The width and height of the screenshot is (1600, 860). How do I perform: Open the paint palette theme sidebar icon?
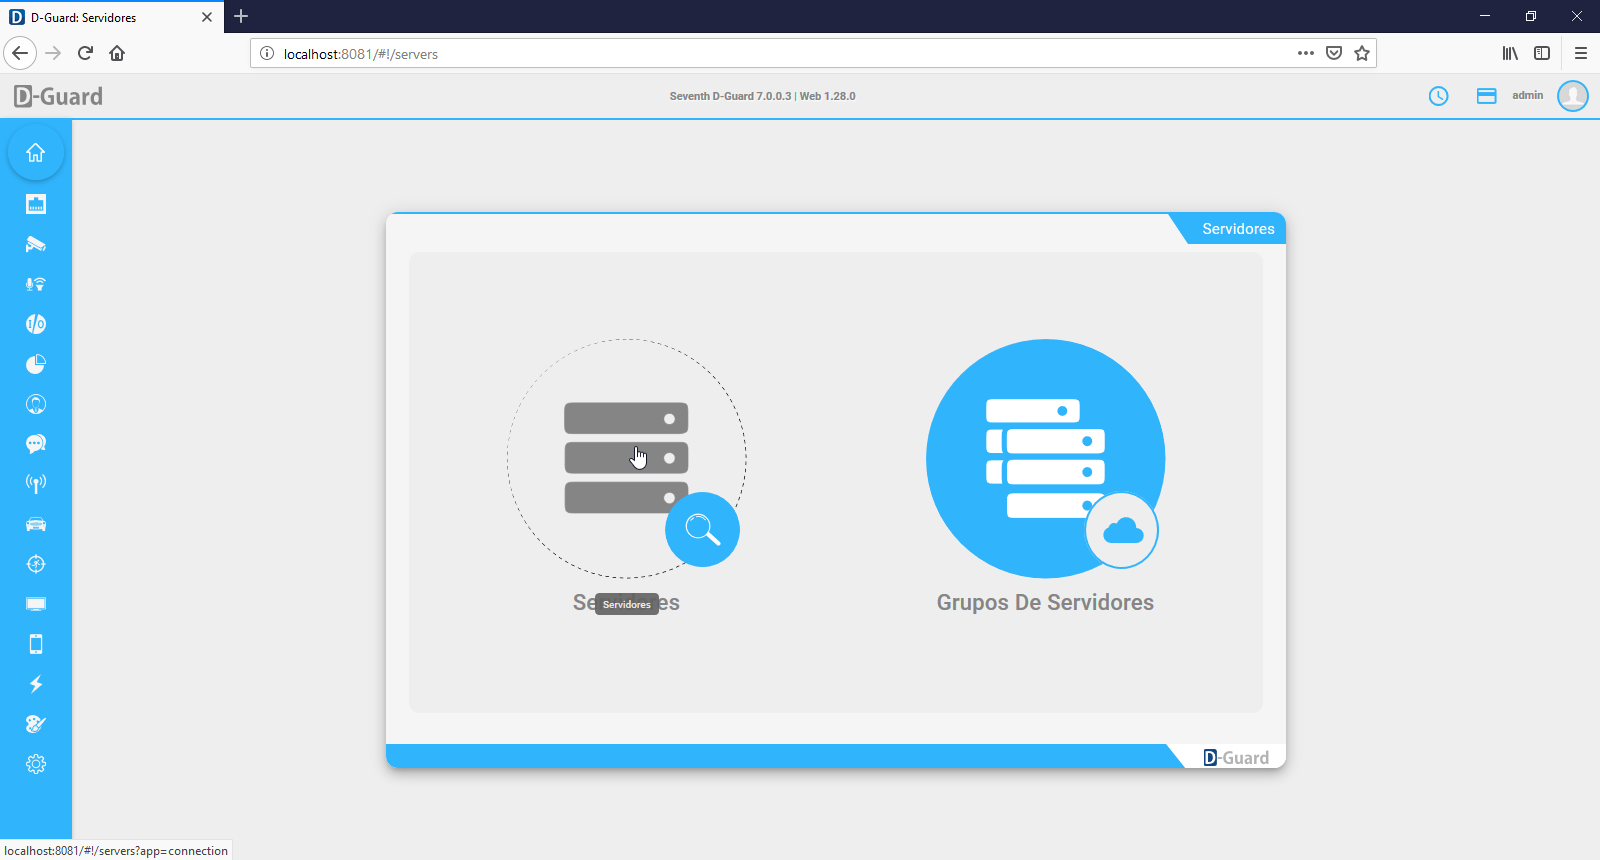[36, 724]
